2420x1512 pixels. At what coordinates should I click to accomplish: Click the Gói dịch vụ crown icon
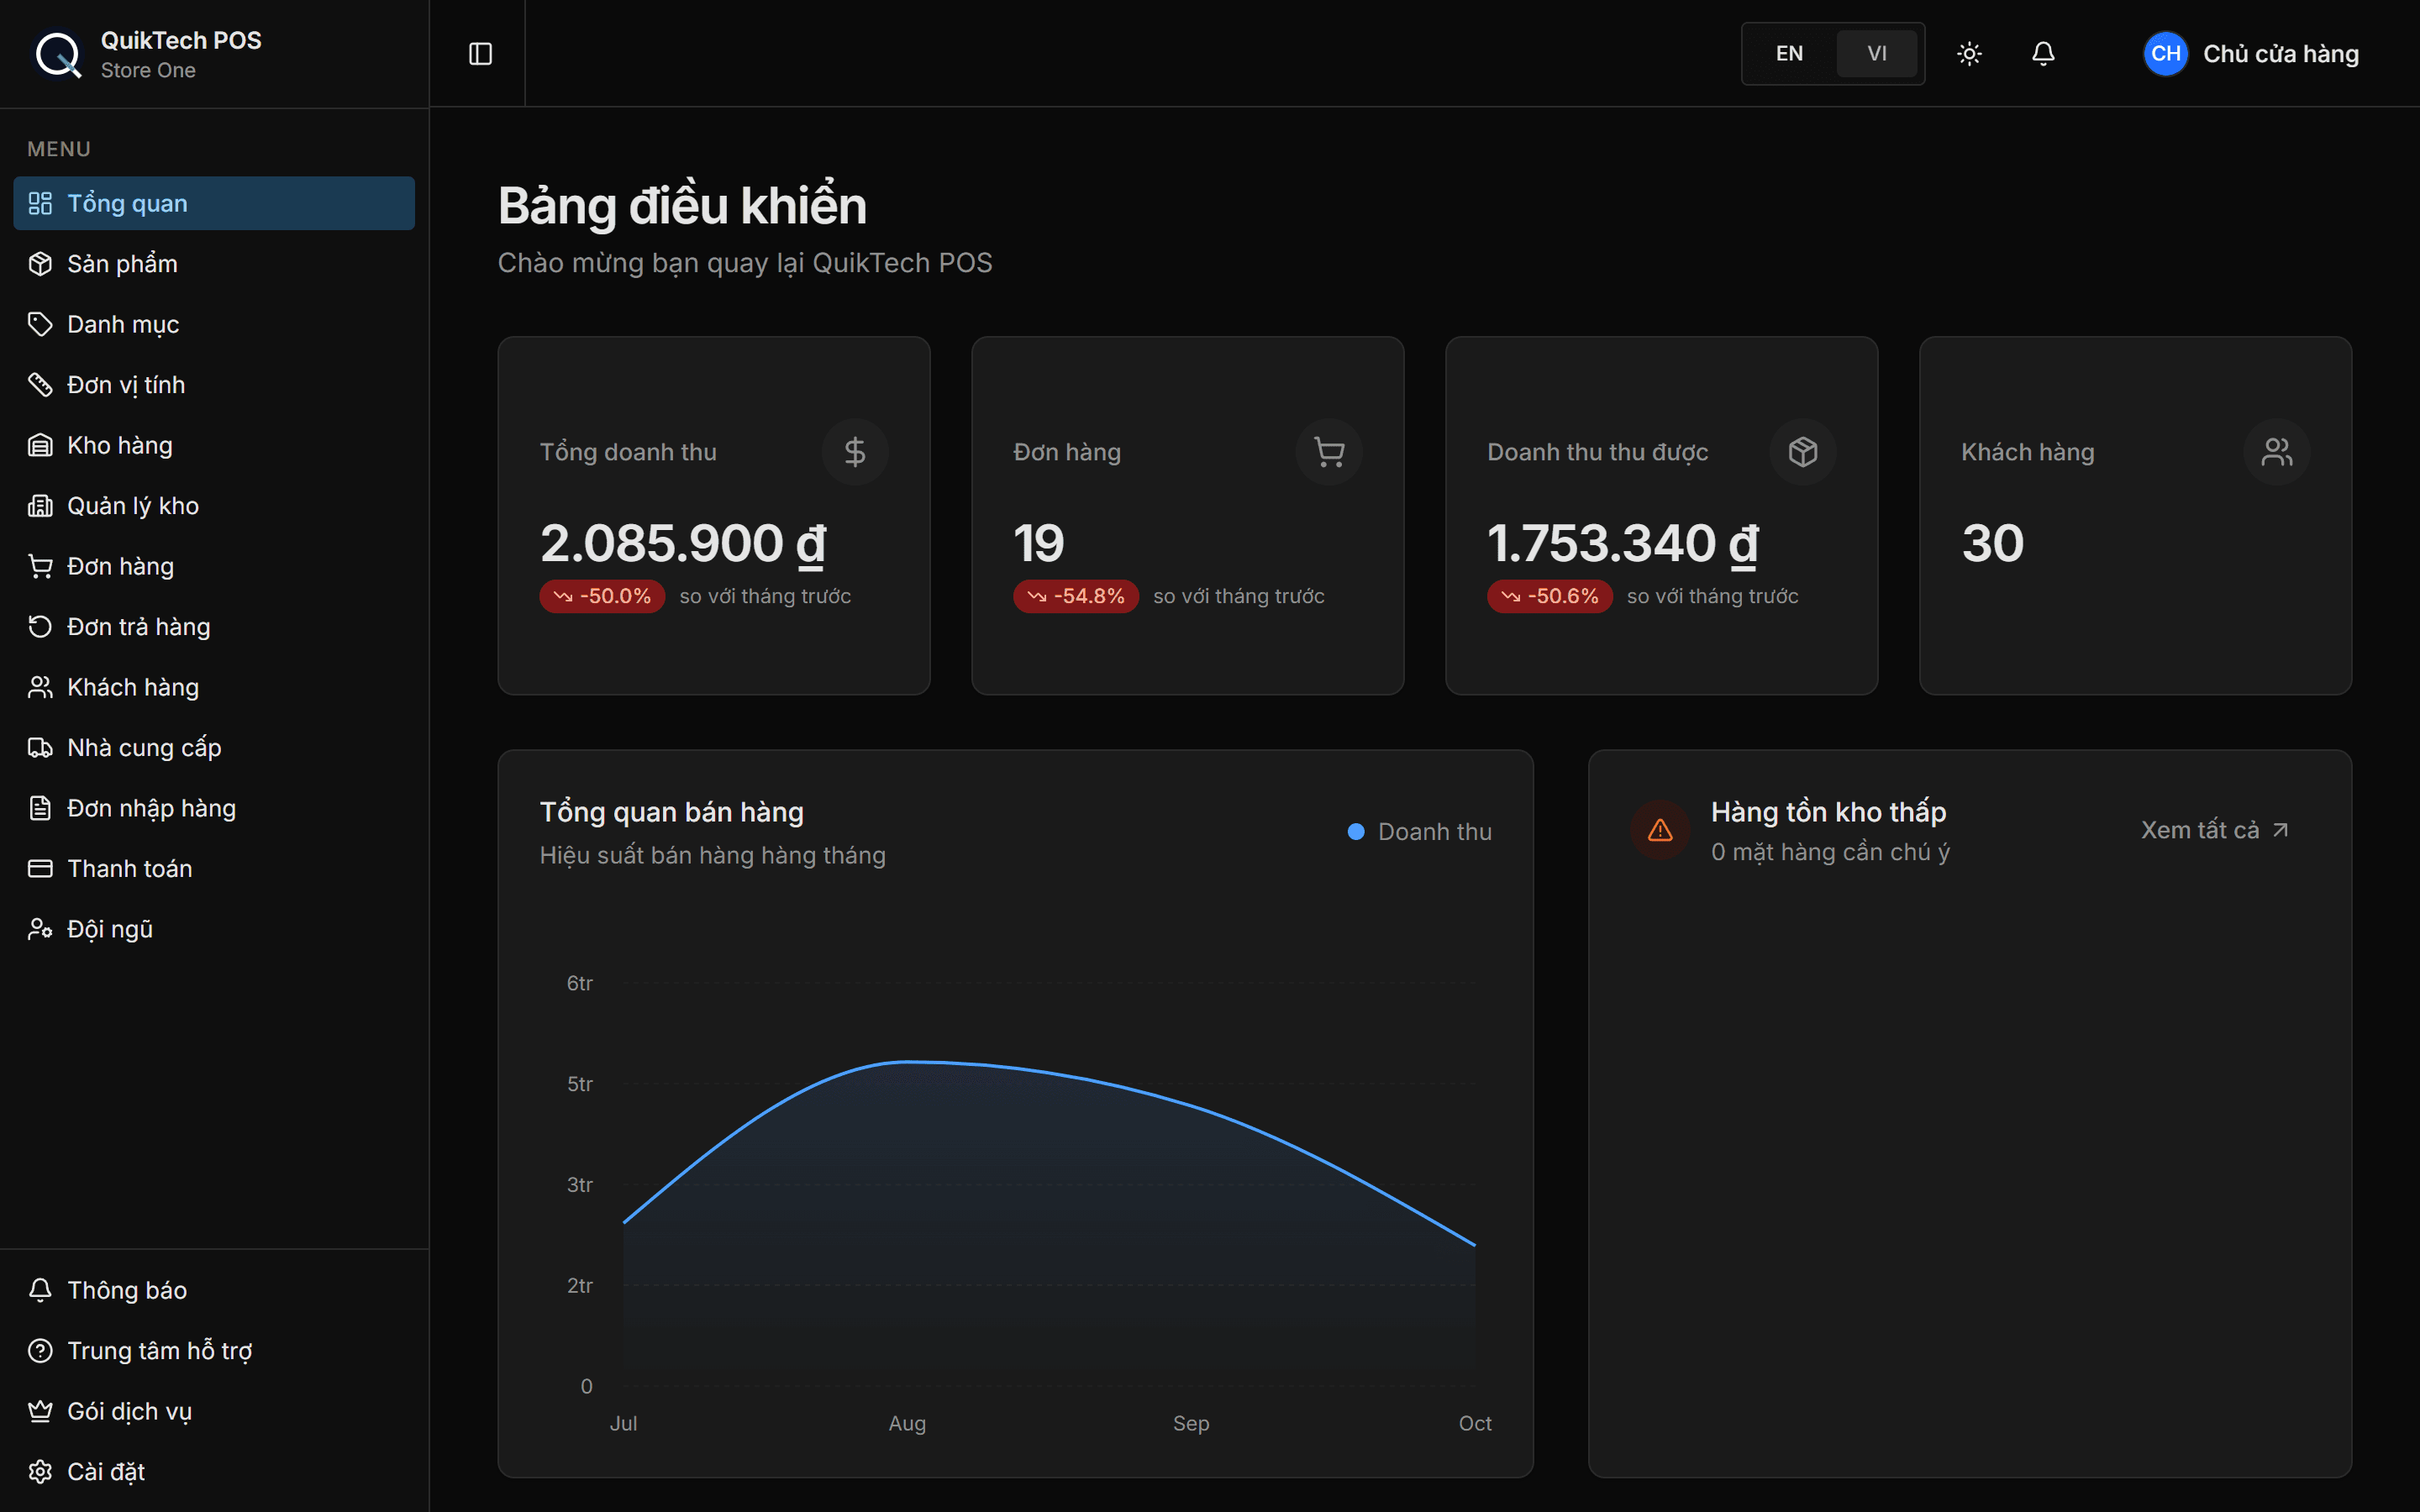click(x=40, y=1411)
